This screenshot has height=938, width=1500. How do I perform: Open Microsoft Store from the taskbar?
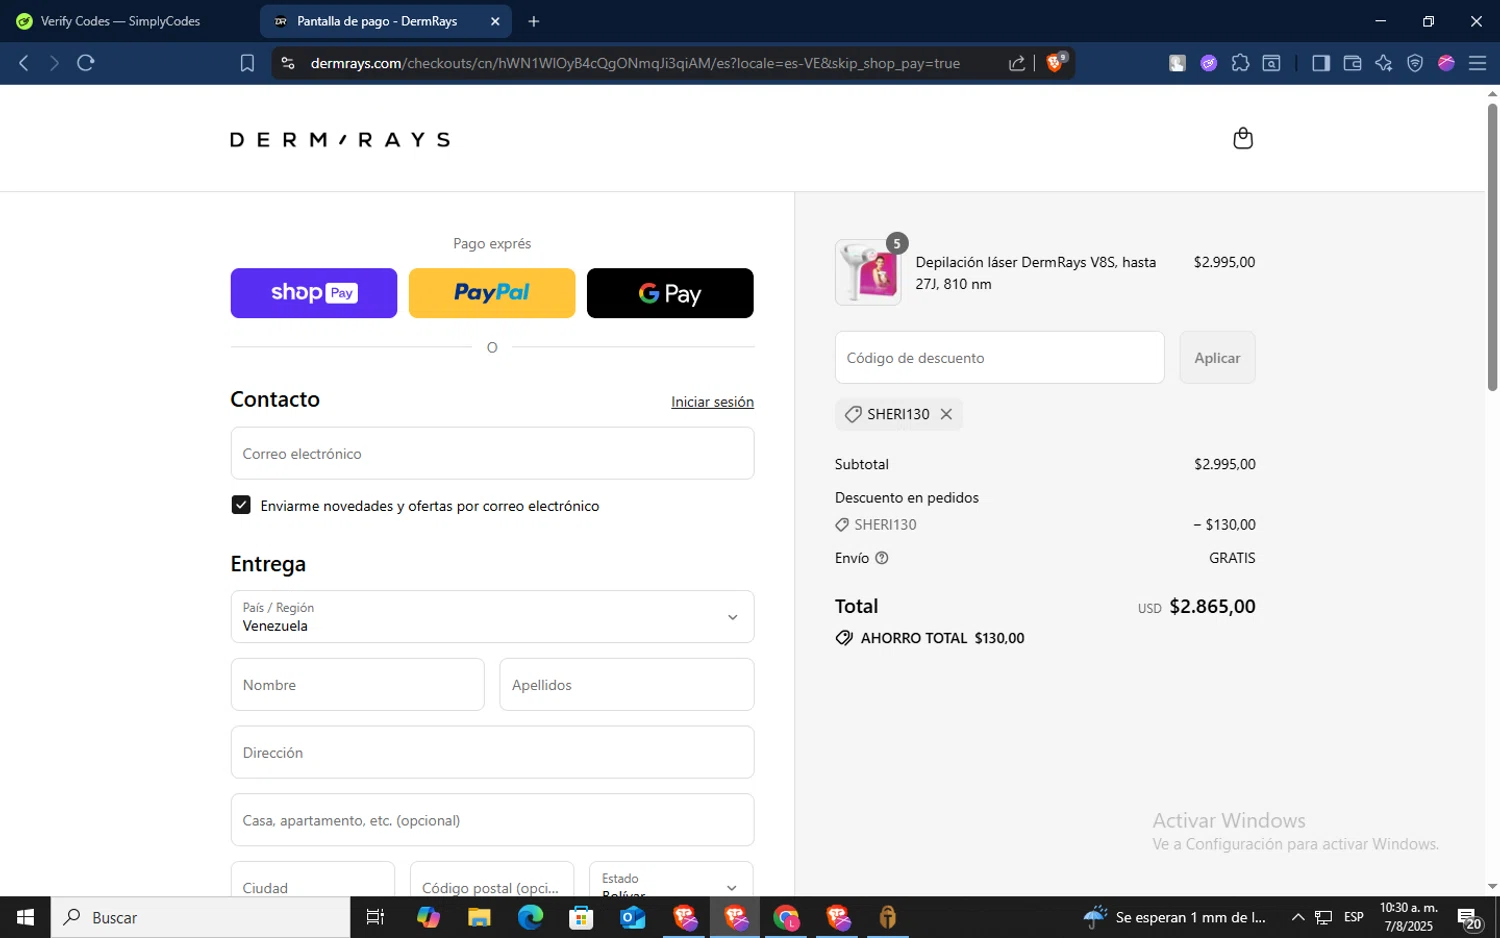(581, 917)
